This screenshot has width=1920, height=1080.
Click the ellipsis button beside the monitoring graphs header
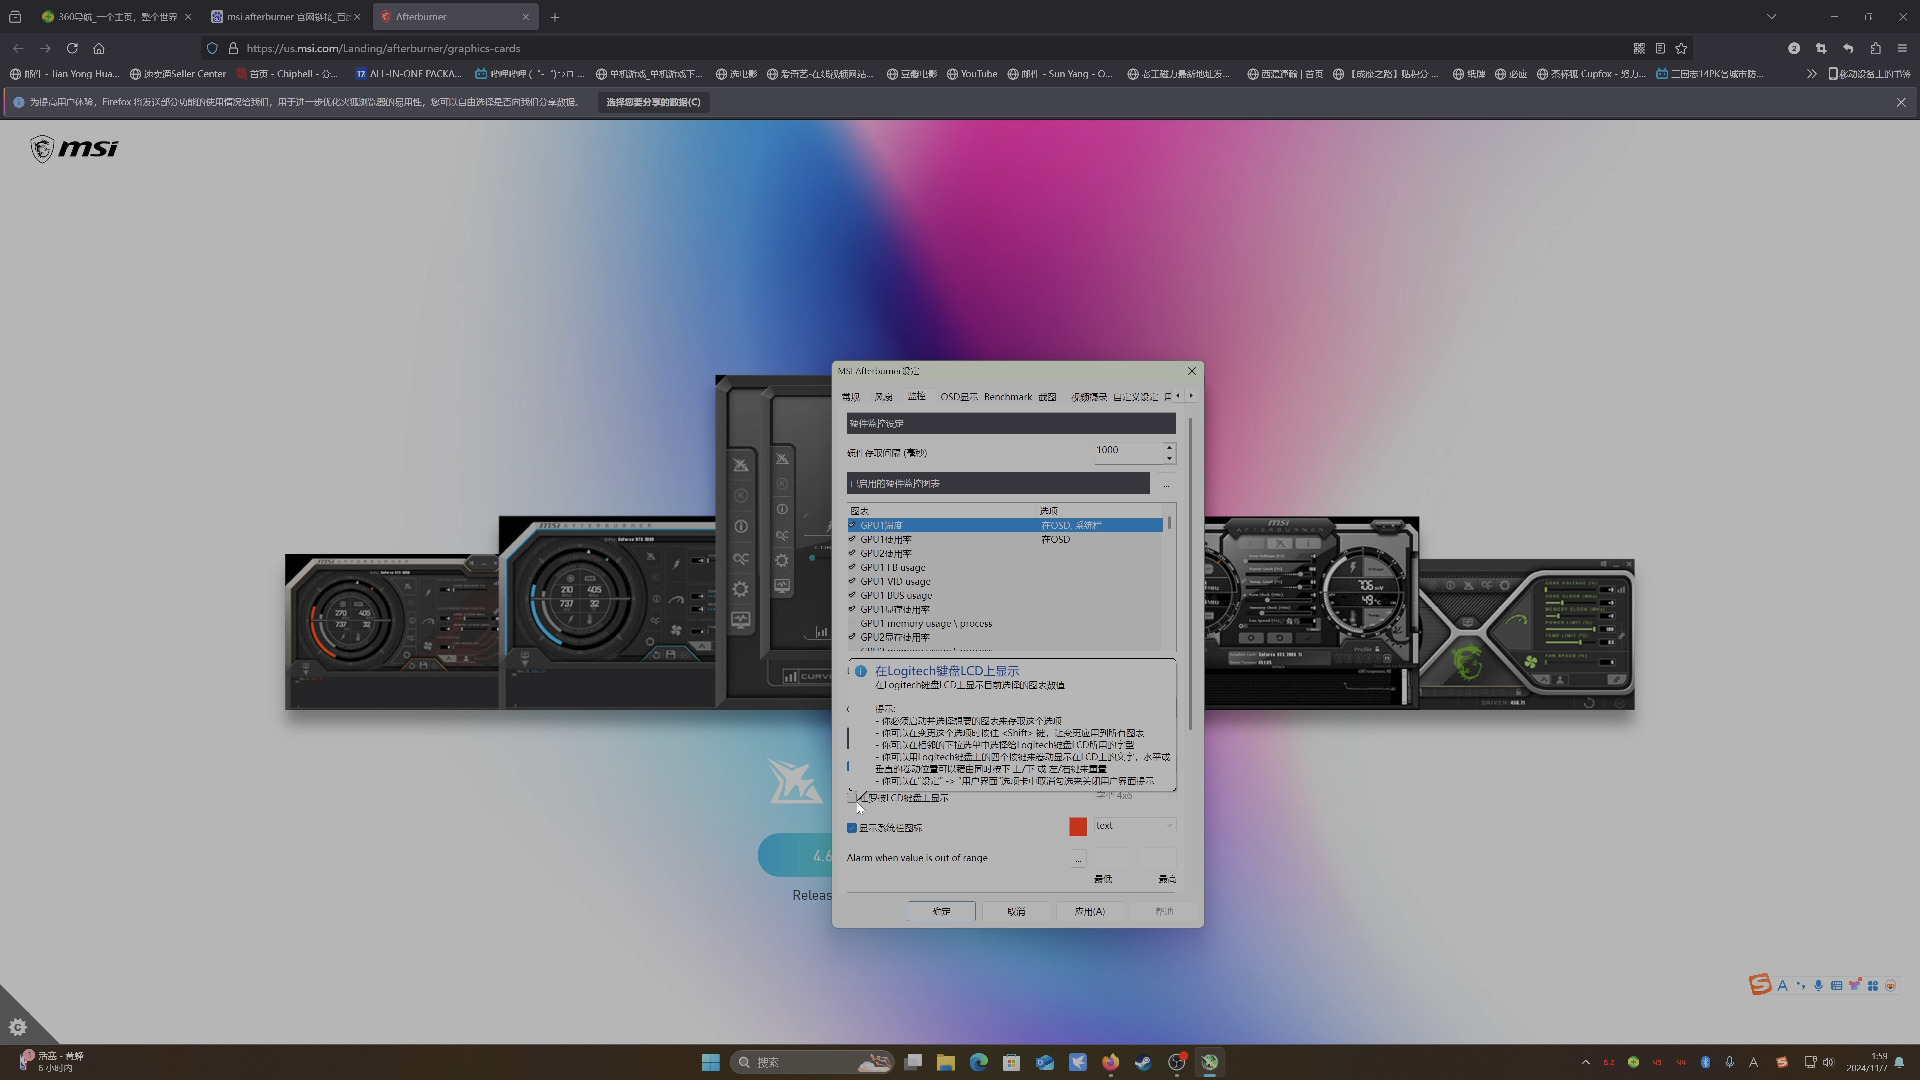[1166, 484]
